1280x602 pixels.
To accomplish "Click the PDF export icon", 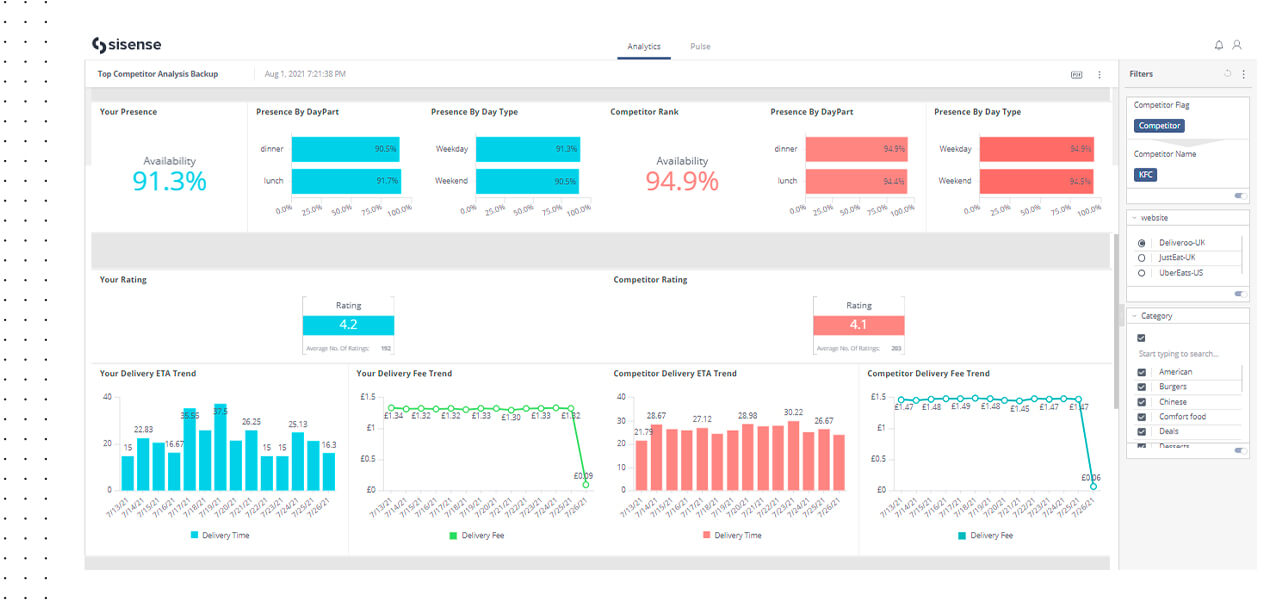I will coord(1077,74).
